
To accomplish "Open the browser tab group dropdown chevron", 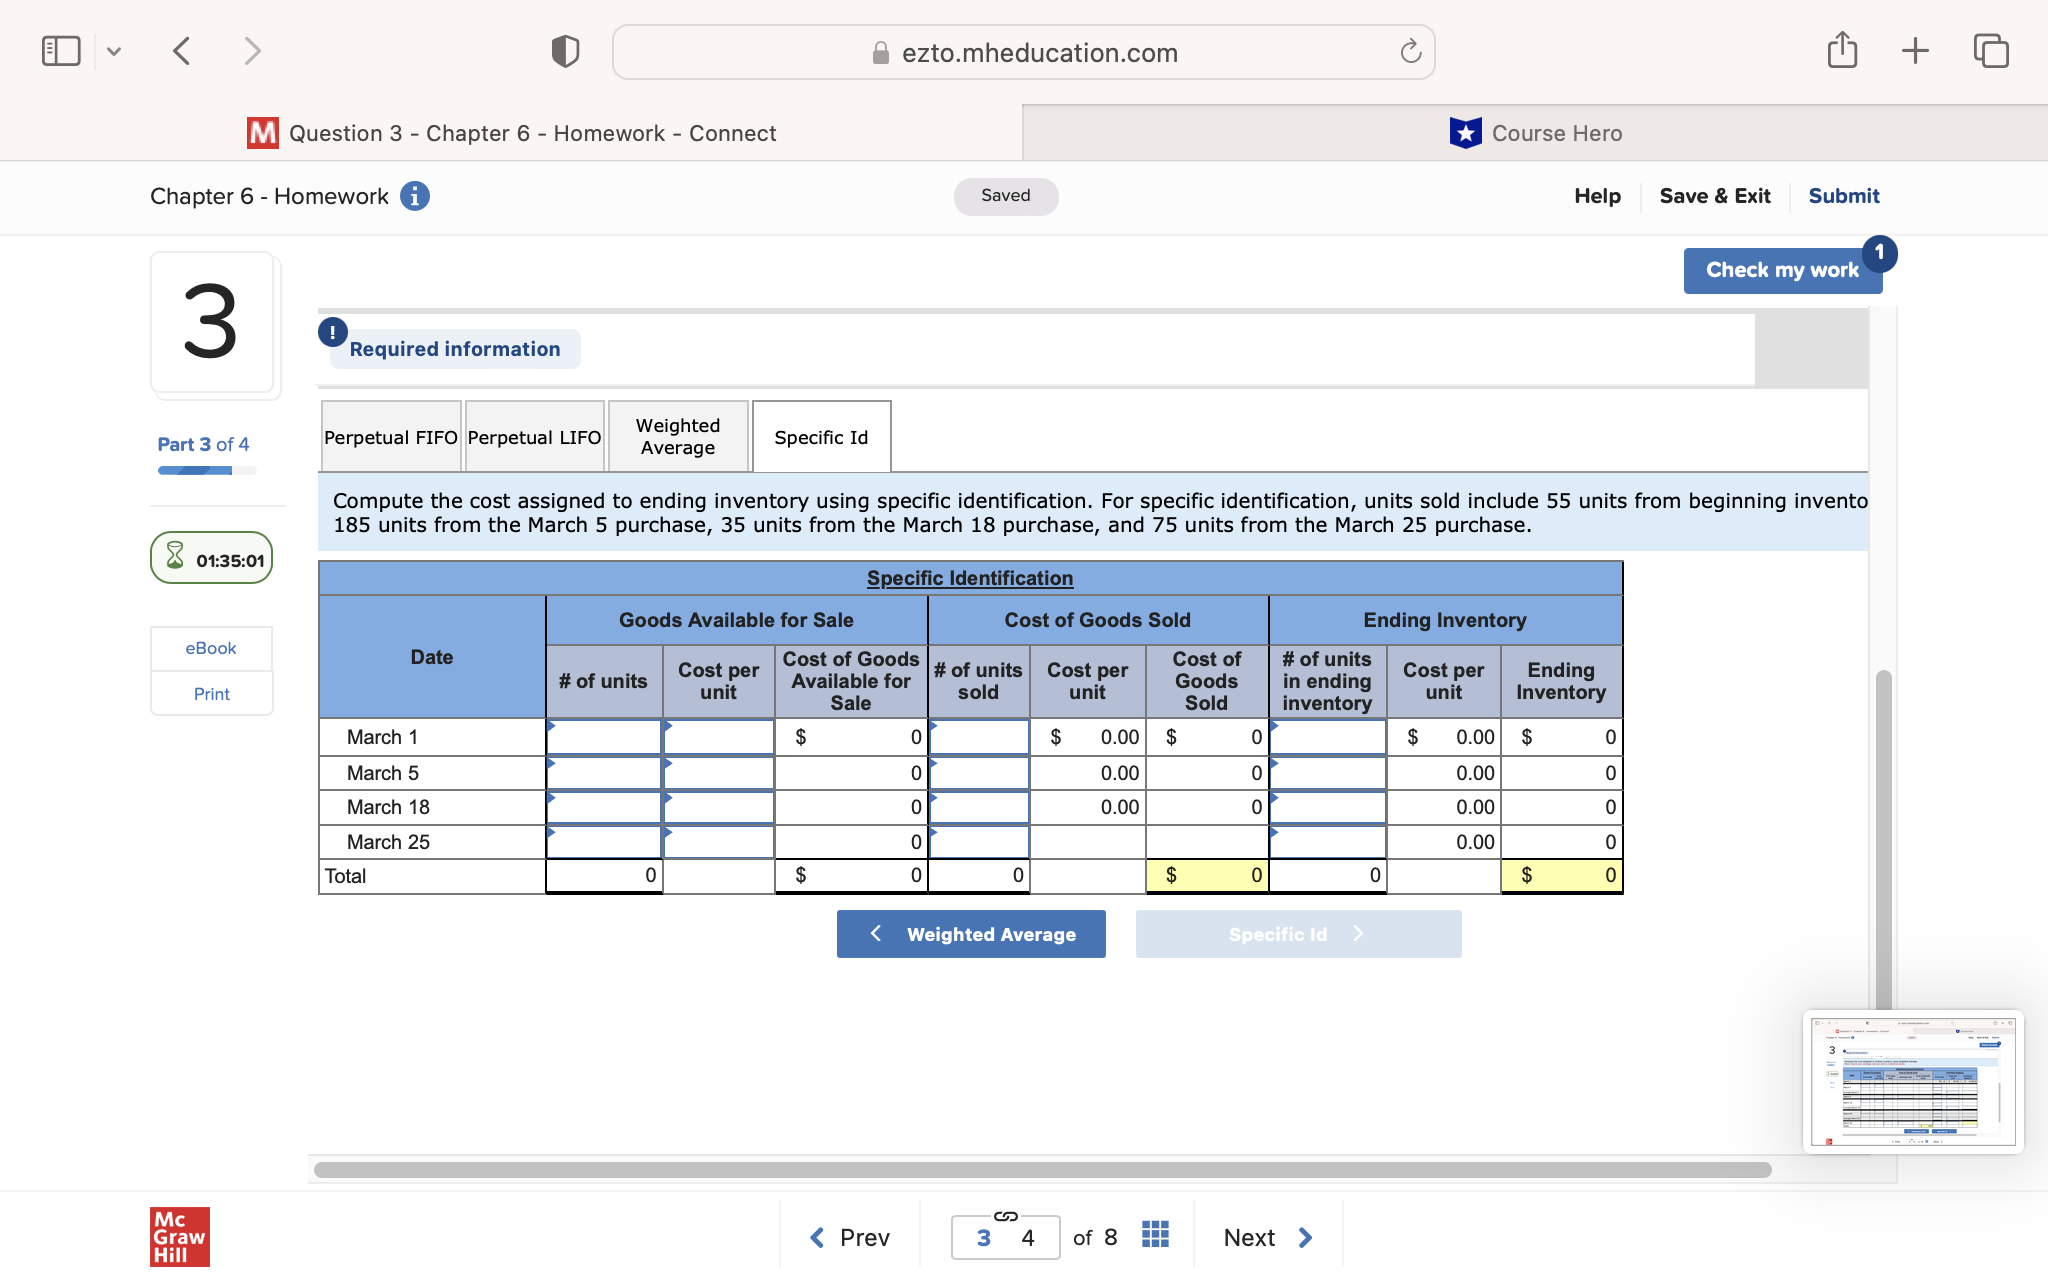I will pyautogui.click(x=113, y=50).
